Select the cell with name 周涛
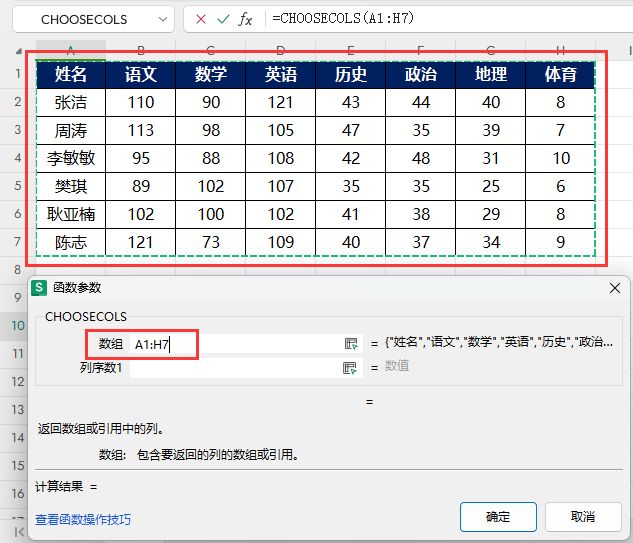Image resolution: width=633 pixels, height=543 pixels. tap(71, 130)
